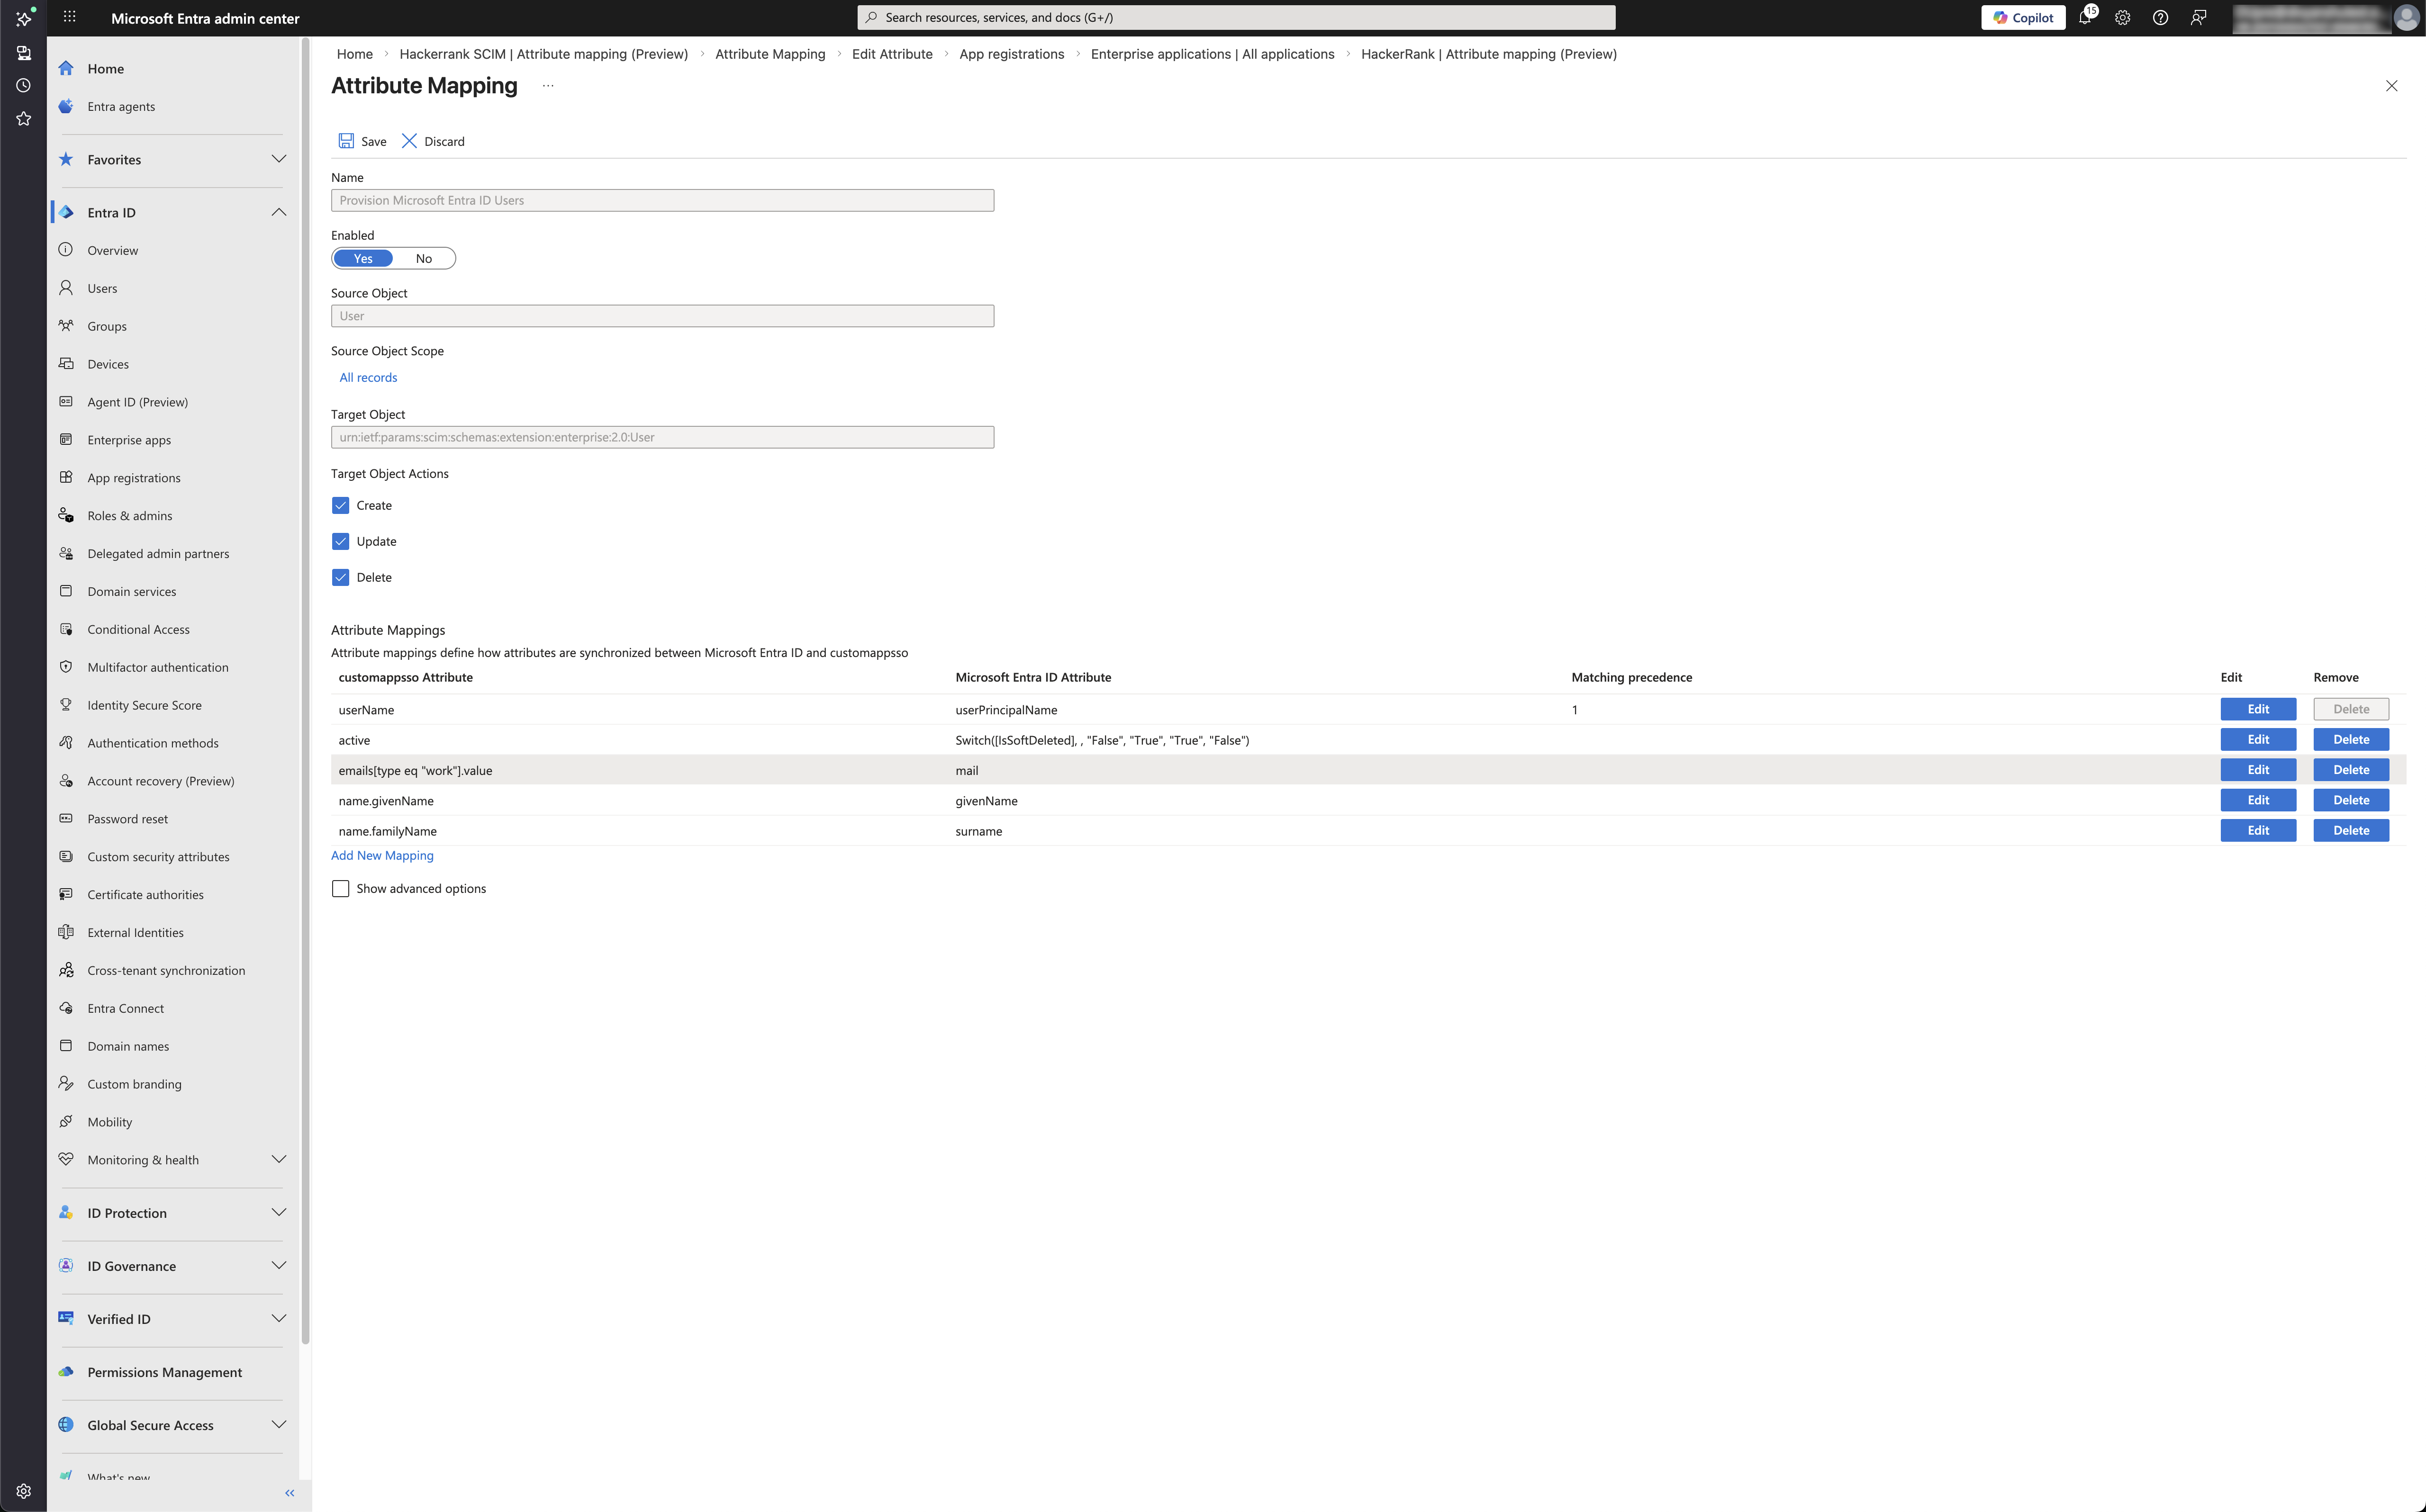This screenshot has height=1512, width=2426.
Task: Uncheck the Delete target action checkbox
Action: pyautogui.click(x=340, y=578)
